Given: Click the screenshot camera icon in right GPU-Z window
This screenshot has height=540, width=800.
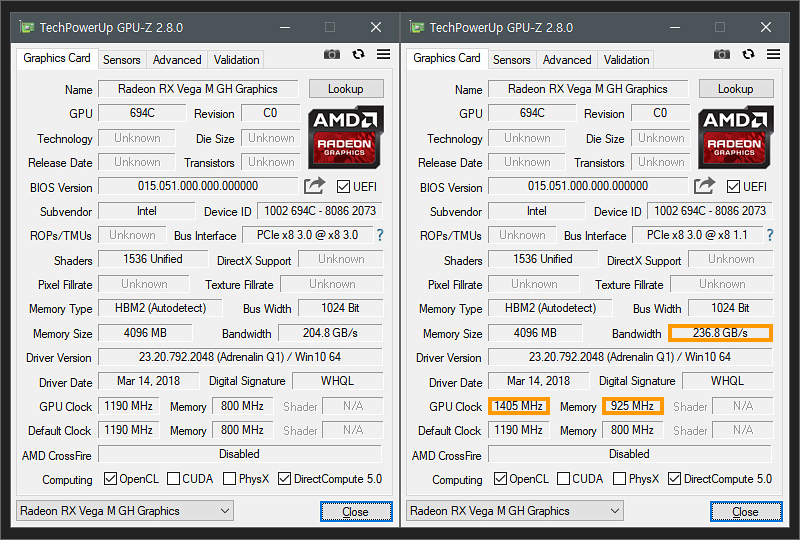Looking at the screenshot, I should pyautogui.click(x=721, y=54).
